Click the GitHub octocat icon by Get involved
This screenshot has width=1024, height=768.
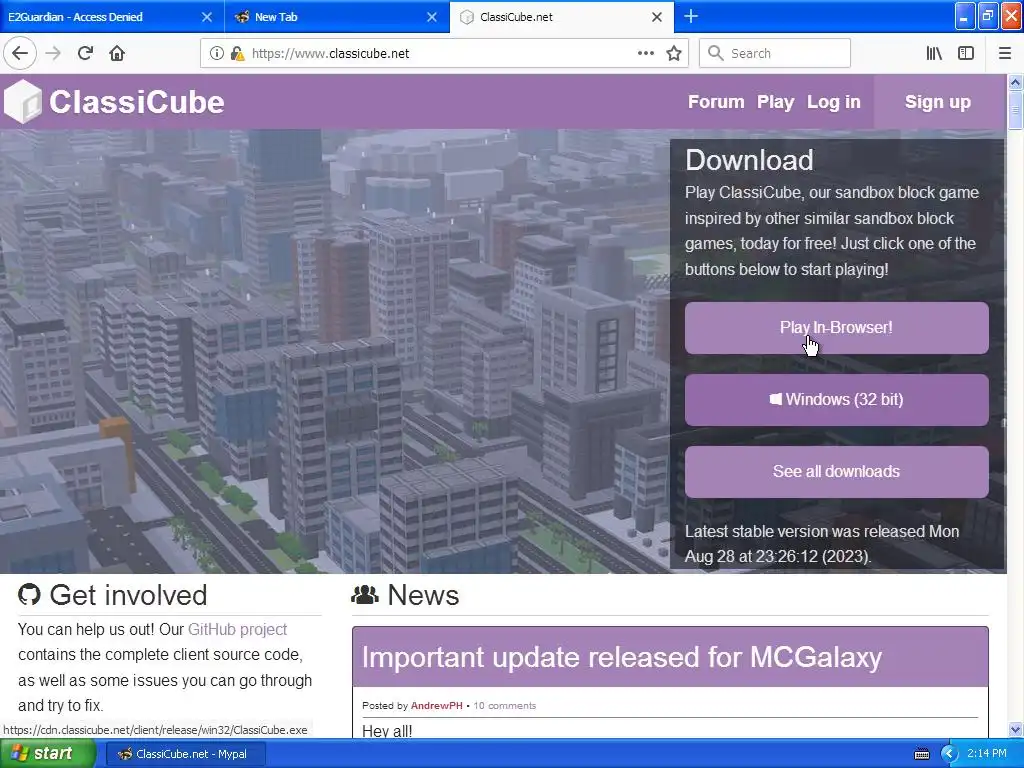[x=29, y=594]
